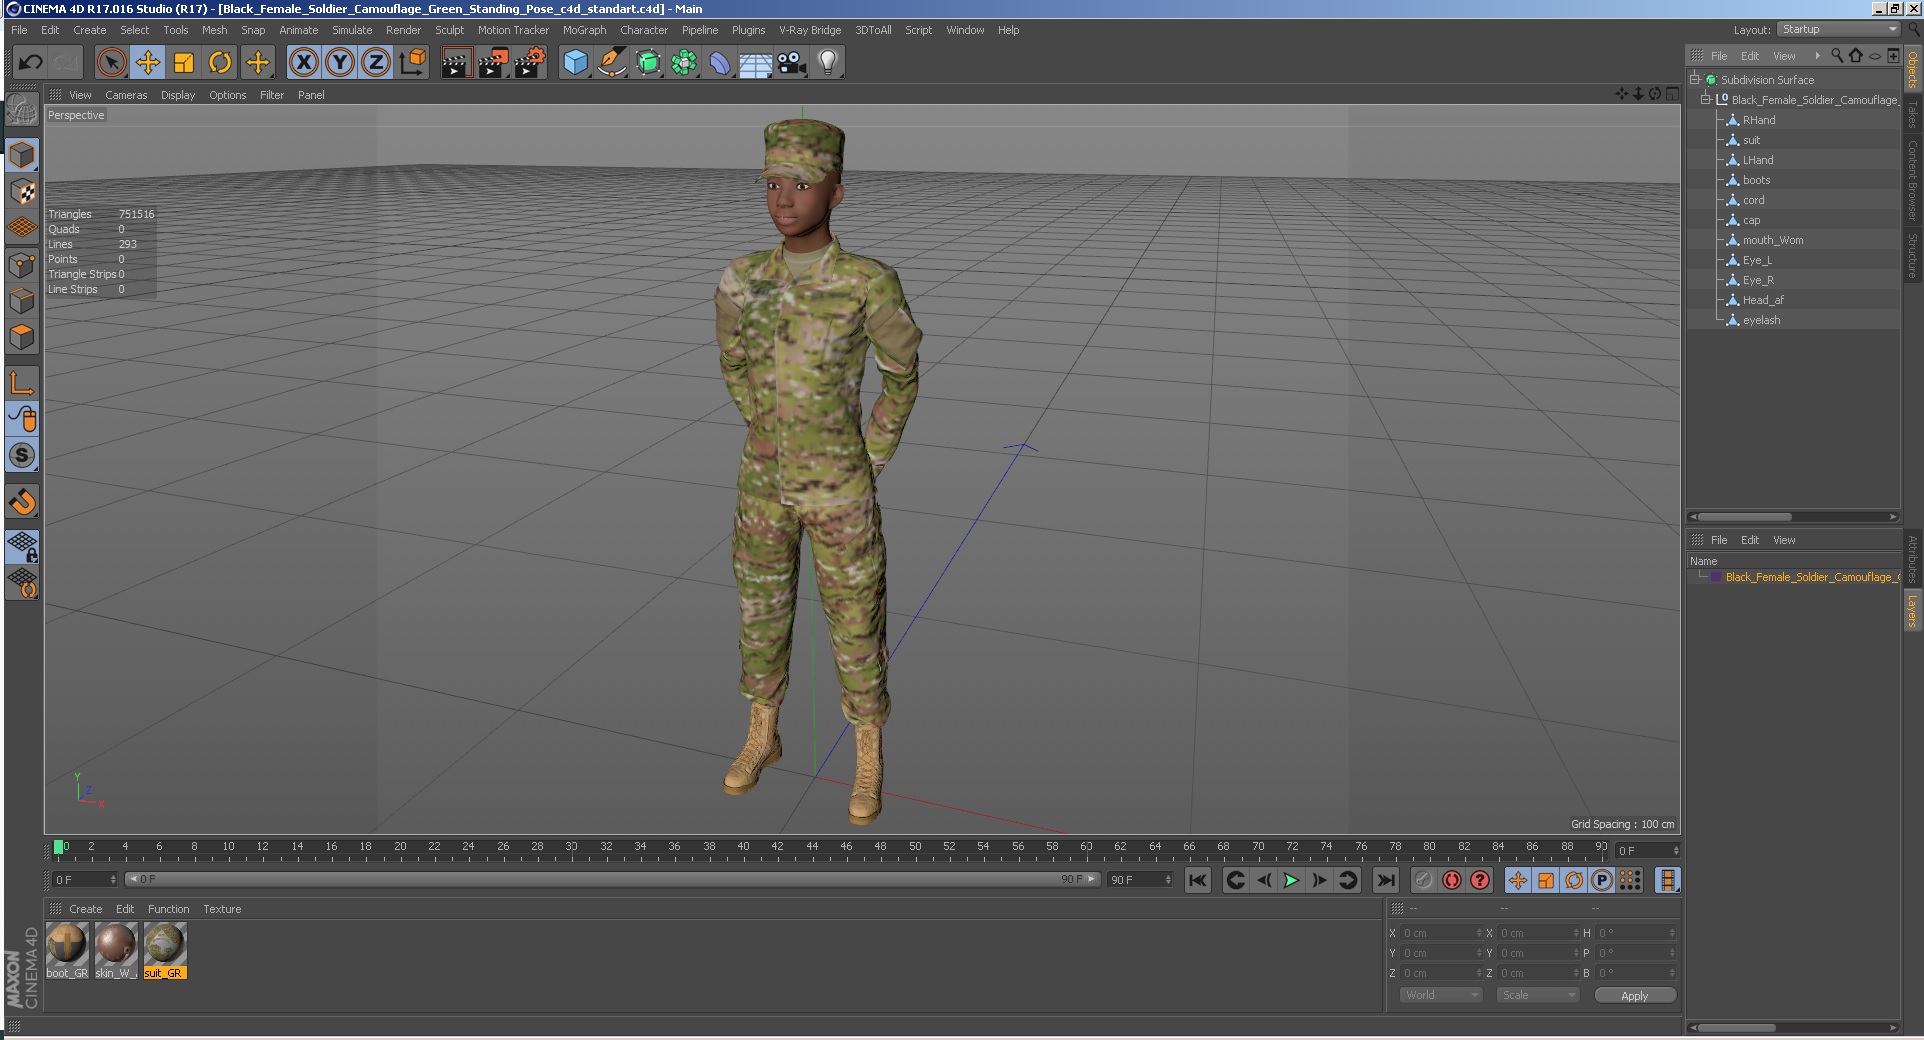Activate the Scale tool
This screenshot has height=1040, width=1924.
184,63
